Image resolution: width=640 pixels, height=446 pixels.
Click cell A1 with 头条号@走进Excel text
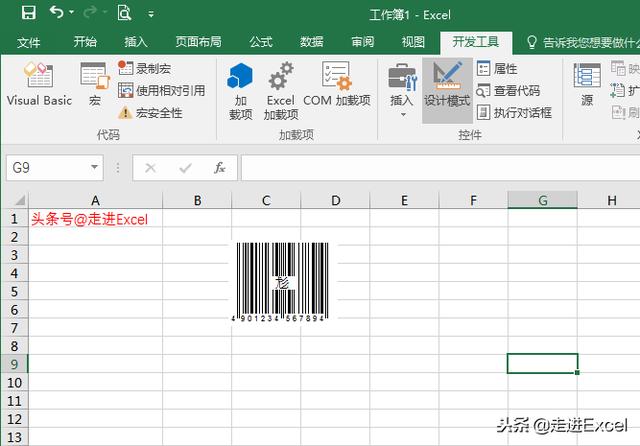click(x=95, y=219)
